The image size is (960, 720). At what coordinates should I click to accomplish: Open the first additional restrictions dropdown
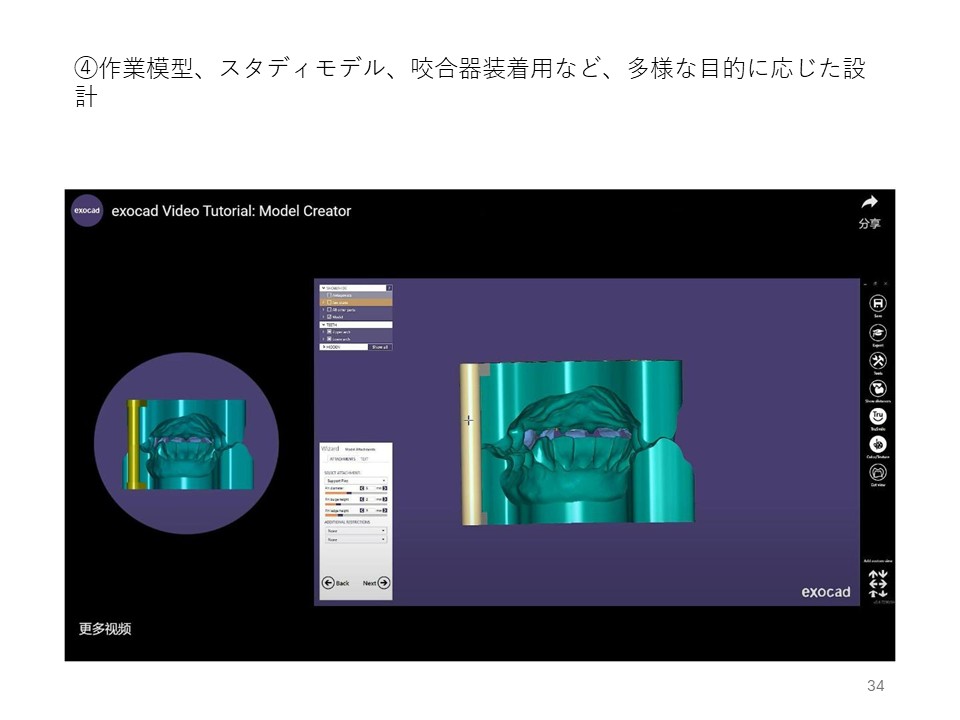tap(355, 531)
